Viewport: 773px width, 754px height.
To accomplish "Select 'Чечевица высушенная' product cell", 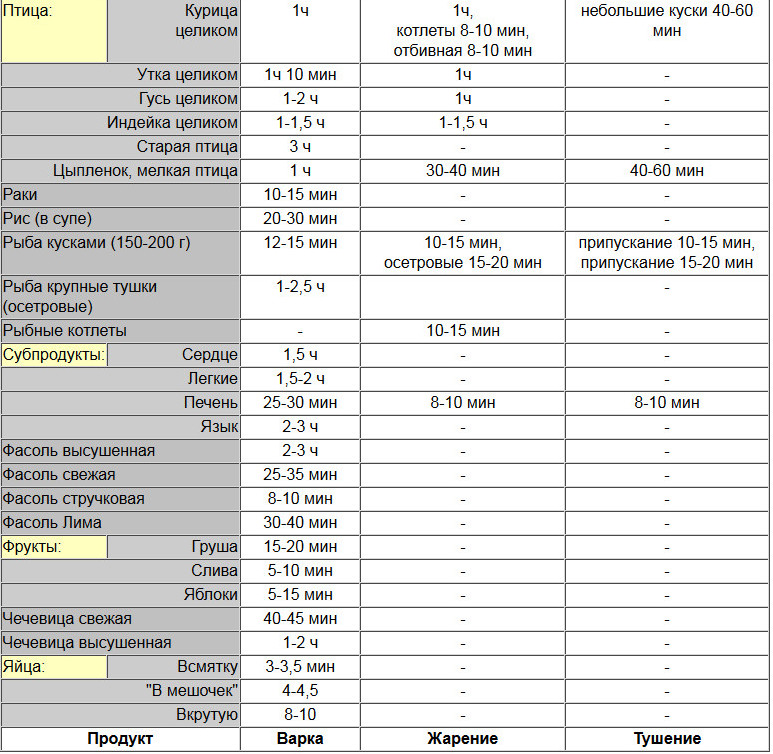I will pyautogui.click(x=120, y=643).
